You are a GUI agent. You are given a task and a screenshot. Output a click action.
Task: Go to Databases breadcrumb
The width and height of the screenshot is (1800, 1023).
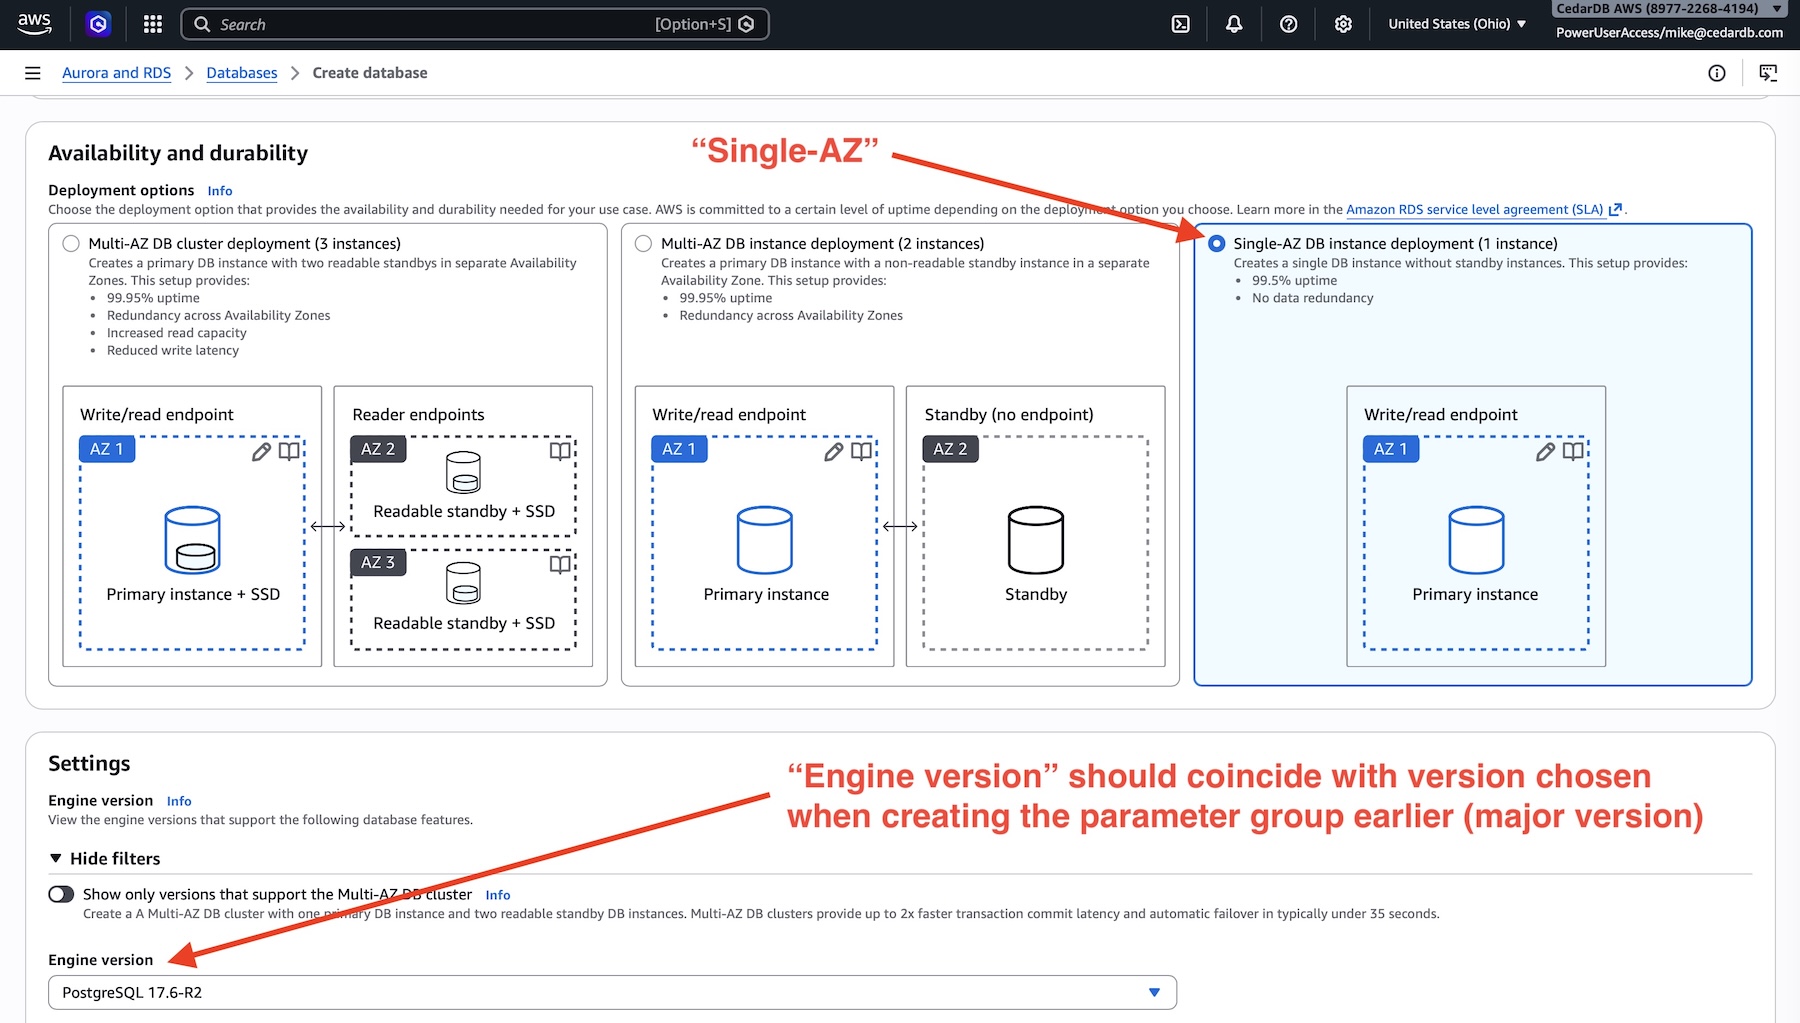tap(241, 73)
